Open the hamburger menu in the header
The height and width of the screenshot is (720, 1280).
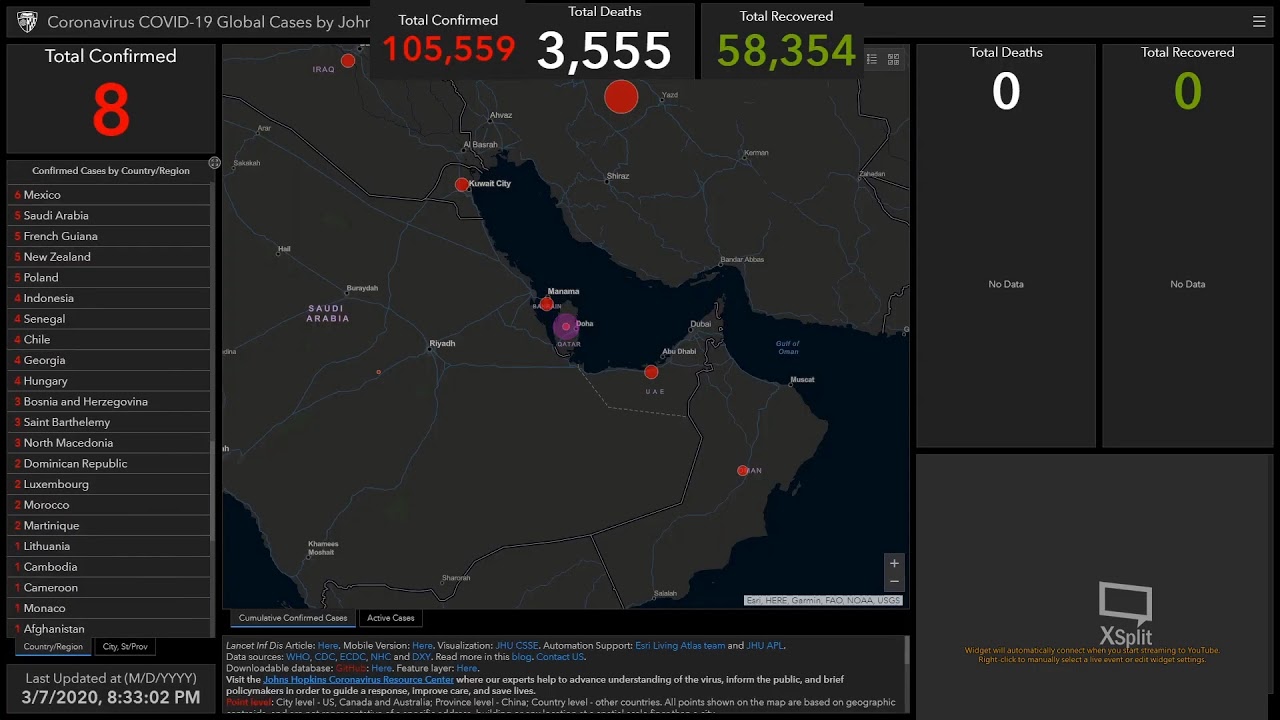[x=1259, y=21]
